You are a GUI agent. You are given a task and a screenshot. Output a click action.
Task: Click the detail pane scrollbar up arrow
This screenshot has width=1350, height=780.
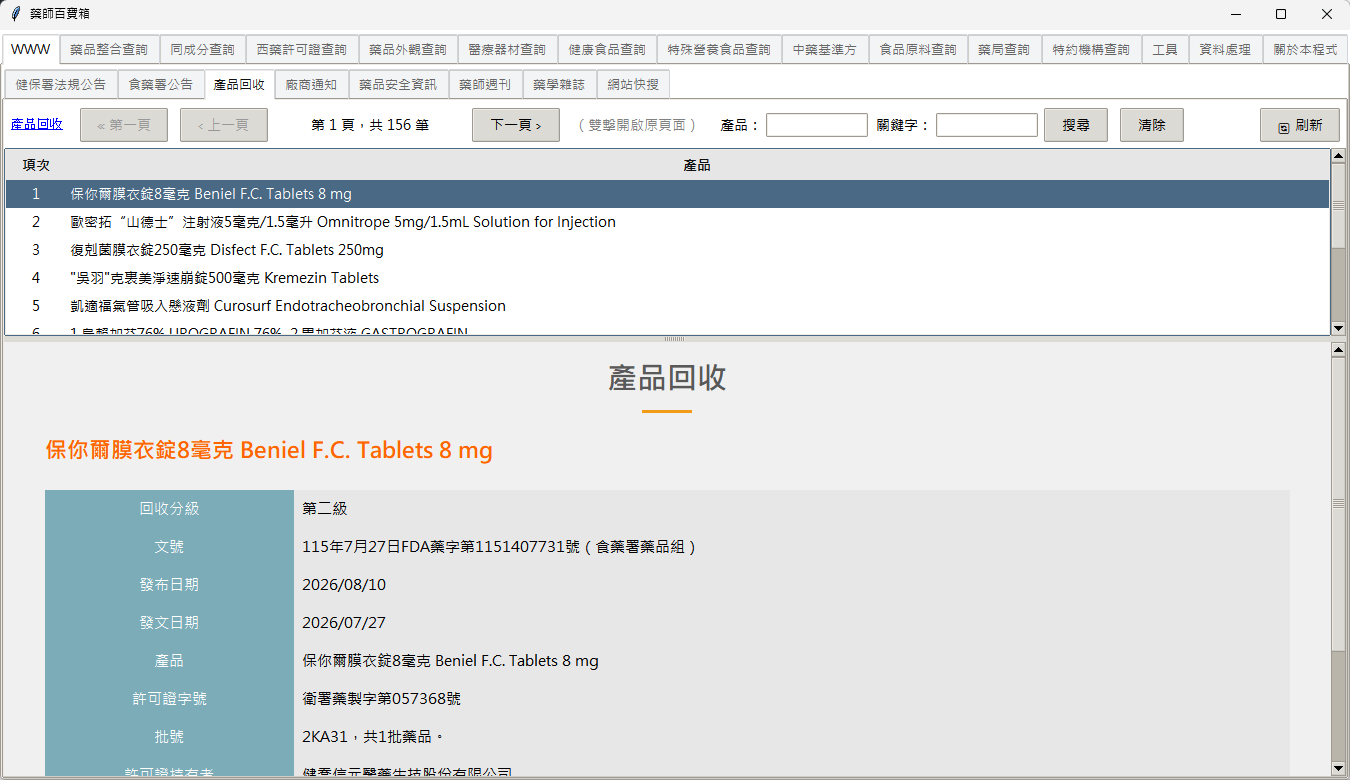(1338, 349)
